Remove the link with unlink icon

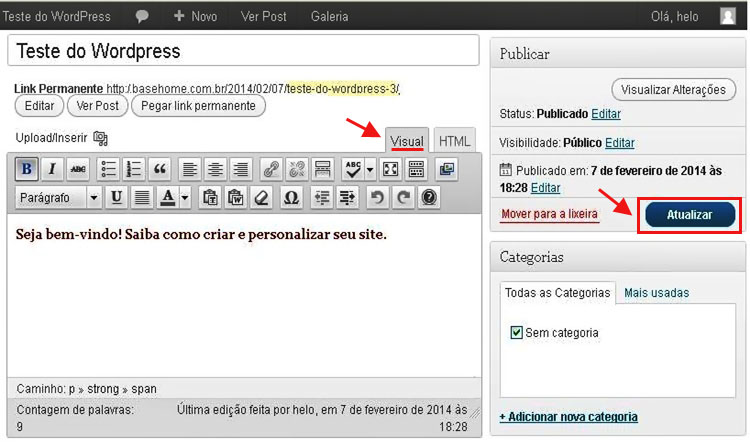point(297,169)
